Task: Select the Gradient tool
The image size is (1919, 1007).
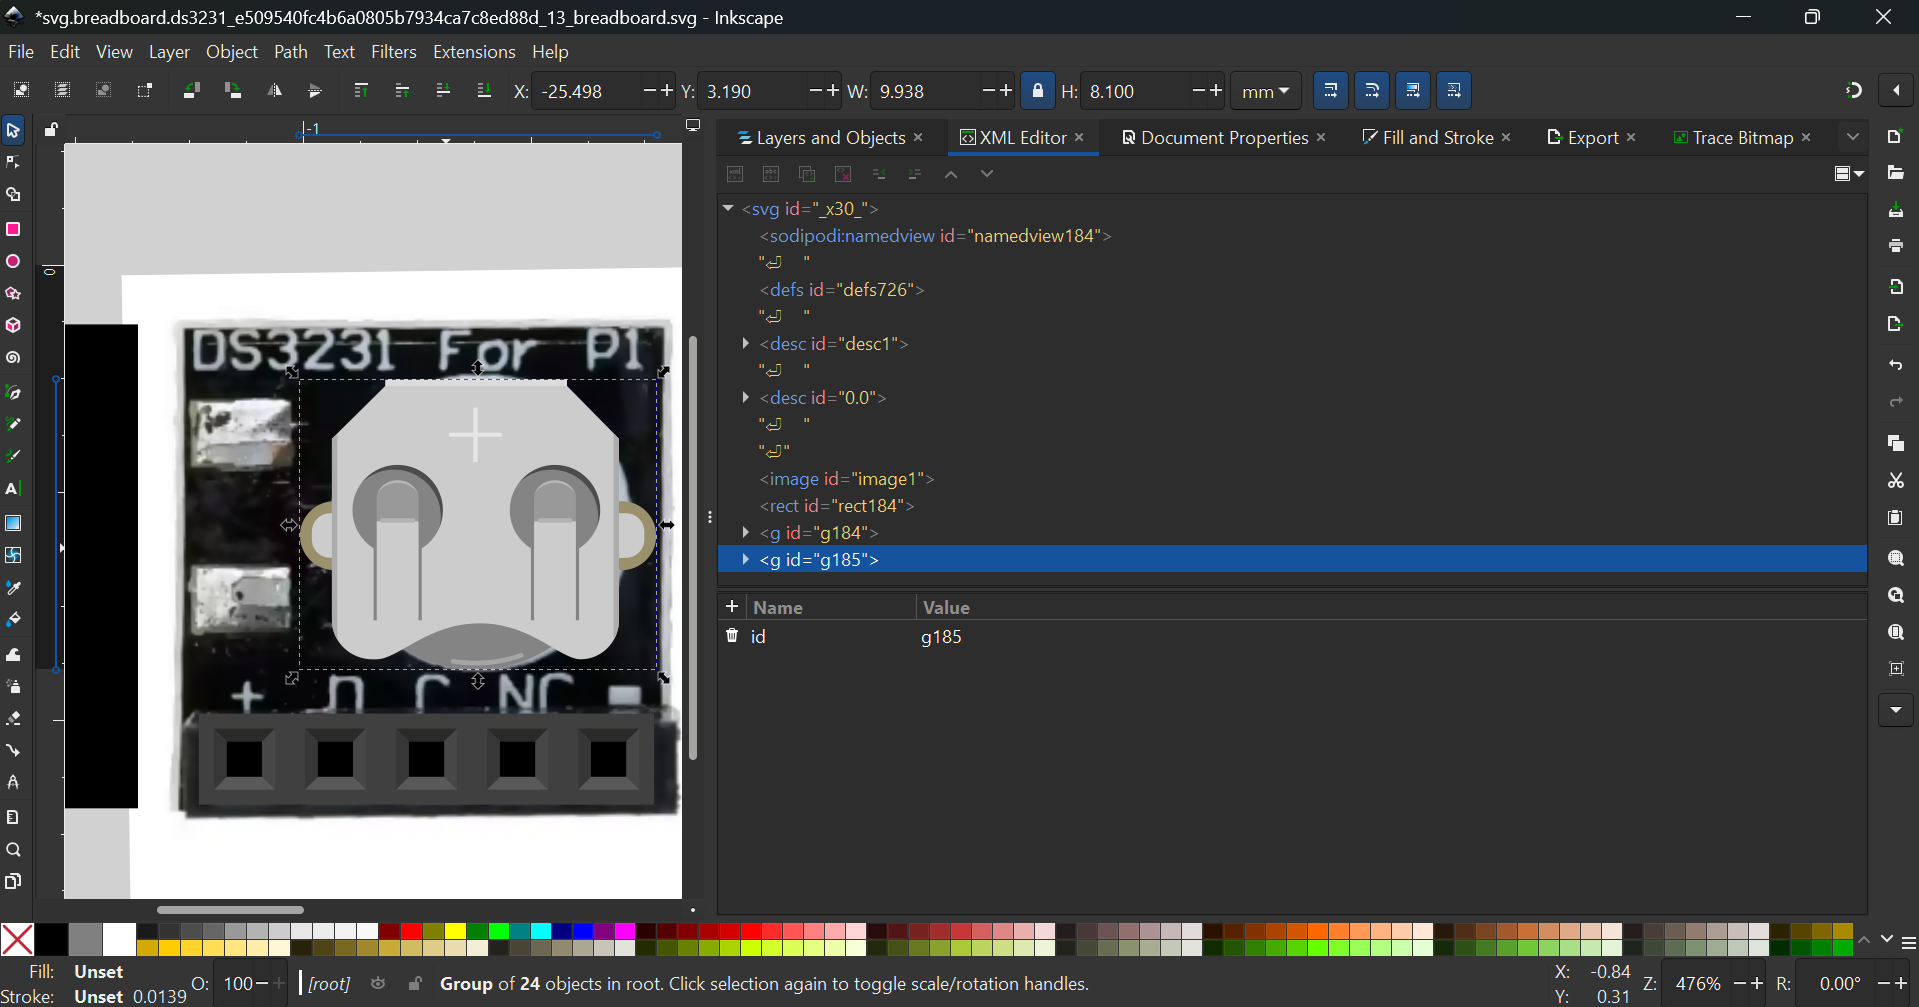Action: (x=13, y=523)
